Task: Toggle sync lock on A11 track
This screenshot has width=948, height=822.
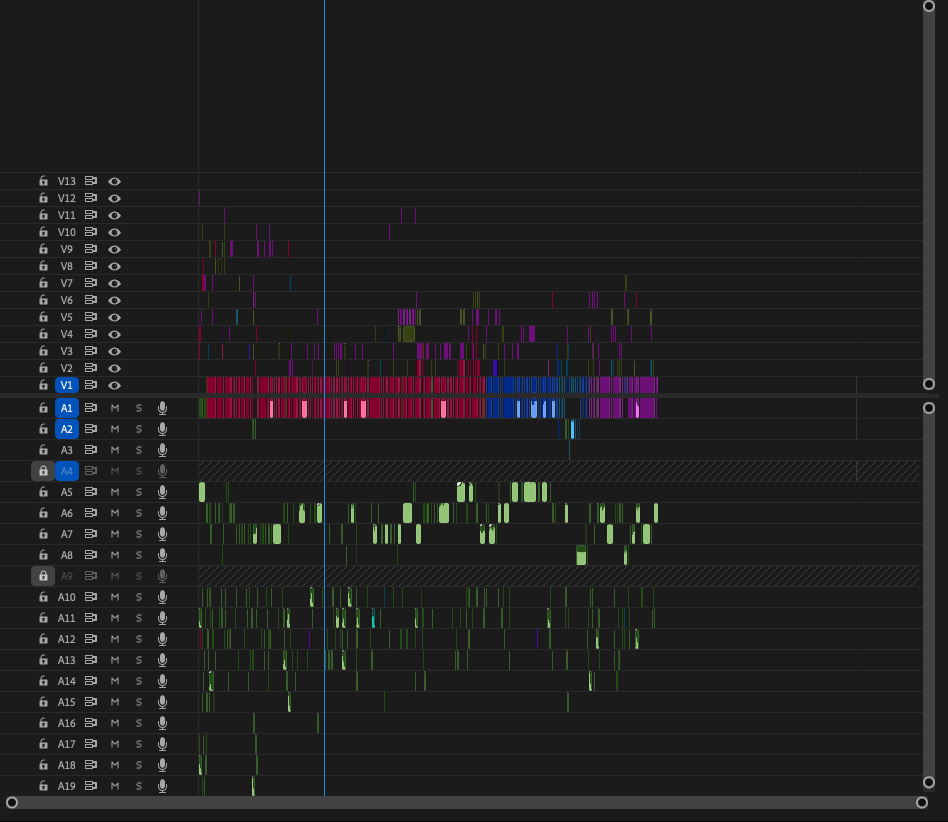Action: click(91, 618)
